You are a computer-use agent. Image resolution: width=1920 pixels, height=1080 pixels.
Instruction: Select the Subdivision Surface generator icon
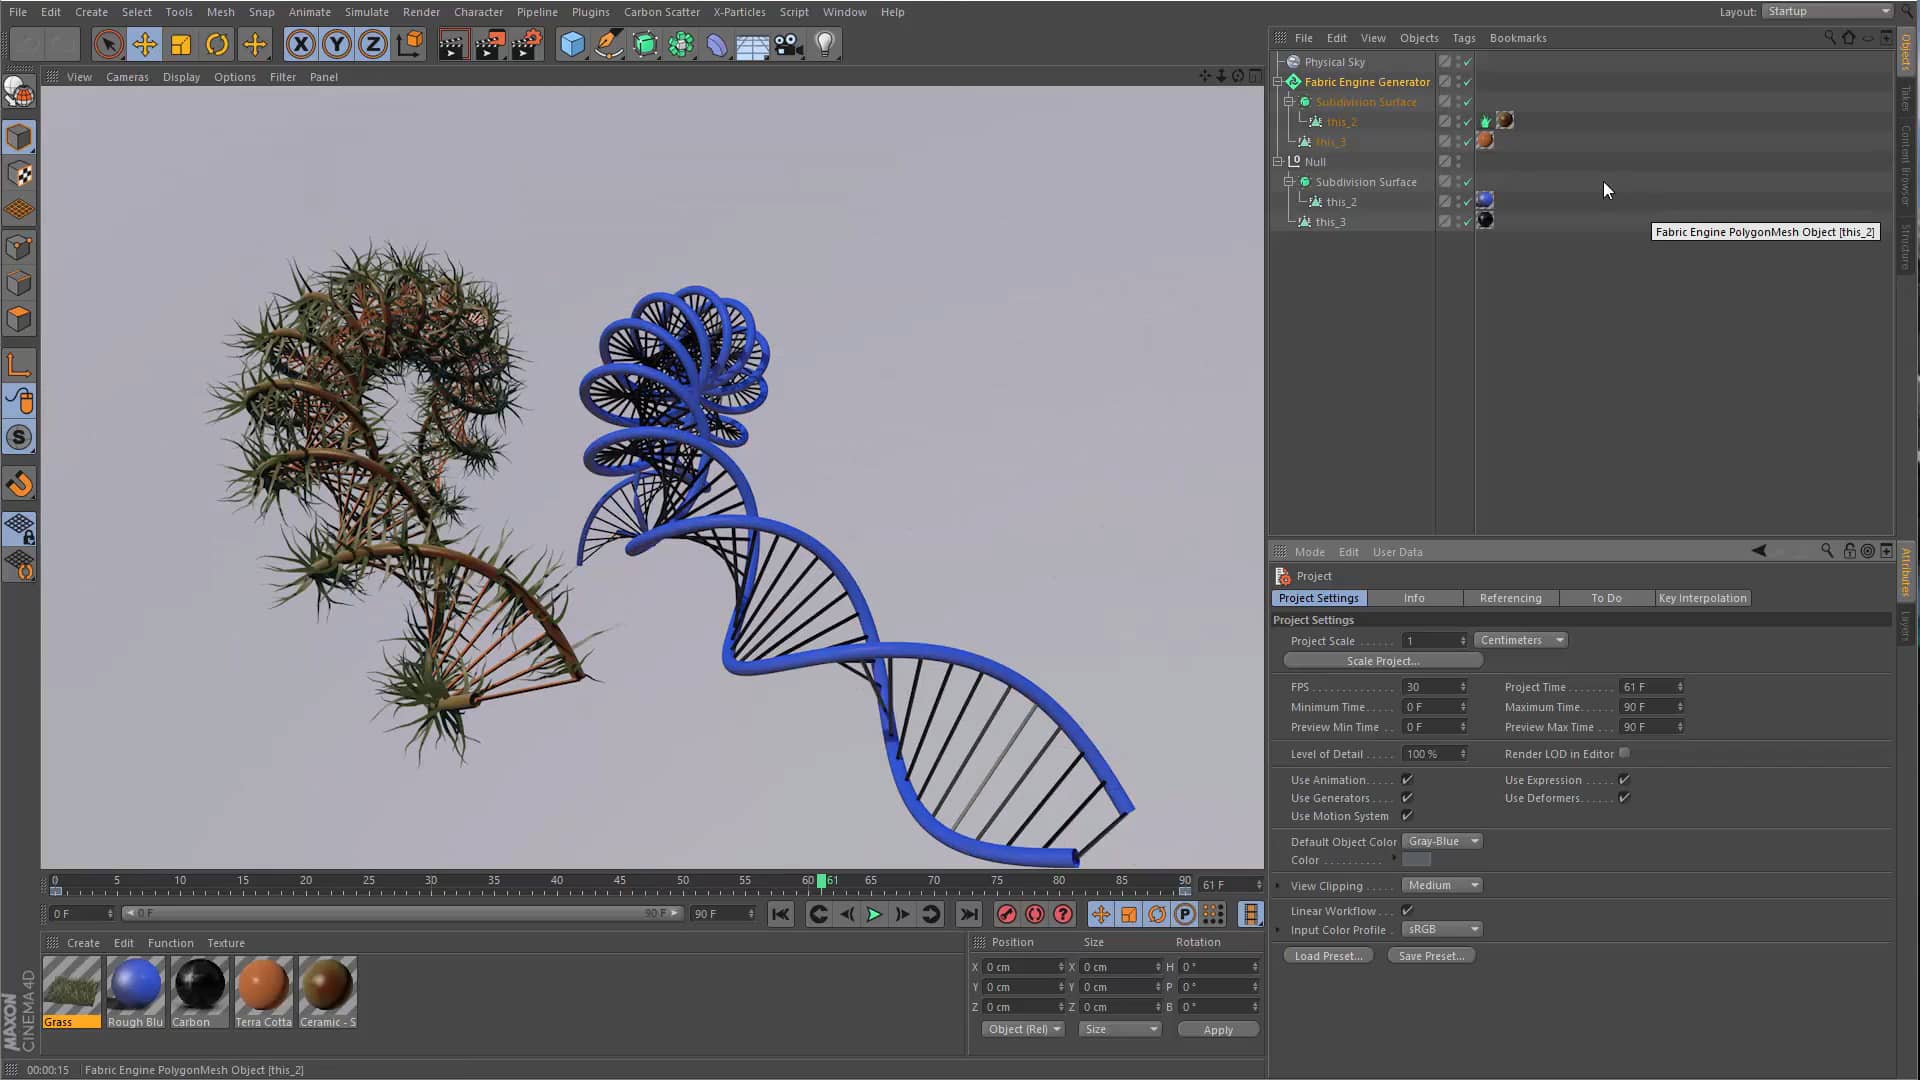(645, 44)
